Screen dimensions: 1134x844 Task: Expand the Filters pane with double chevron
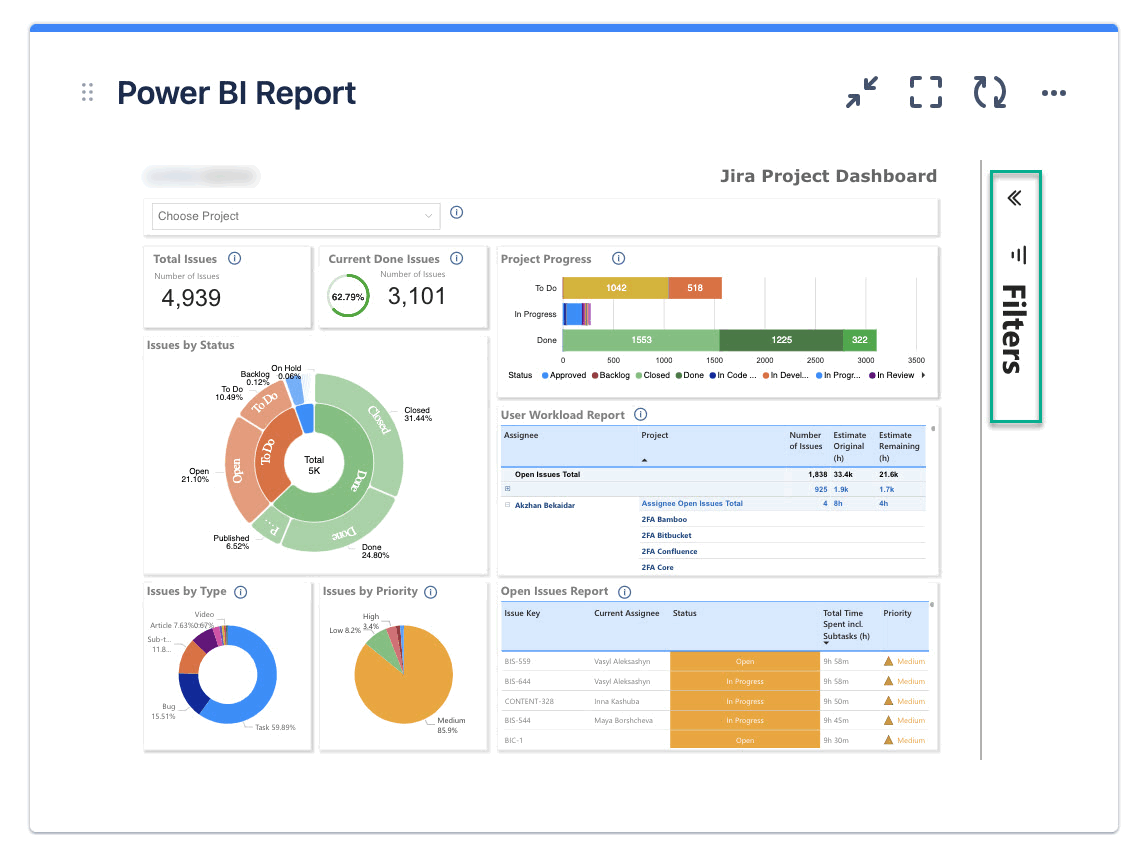pyautogui.click(x=1015, y=198)
